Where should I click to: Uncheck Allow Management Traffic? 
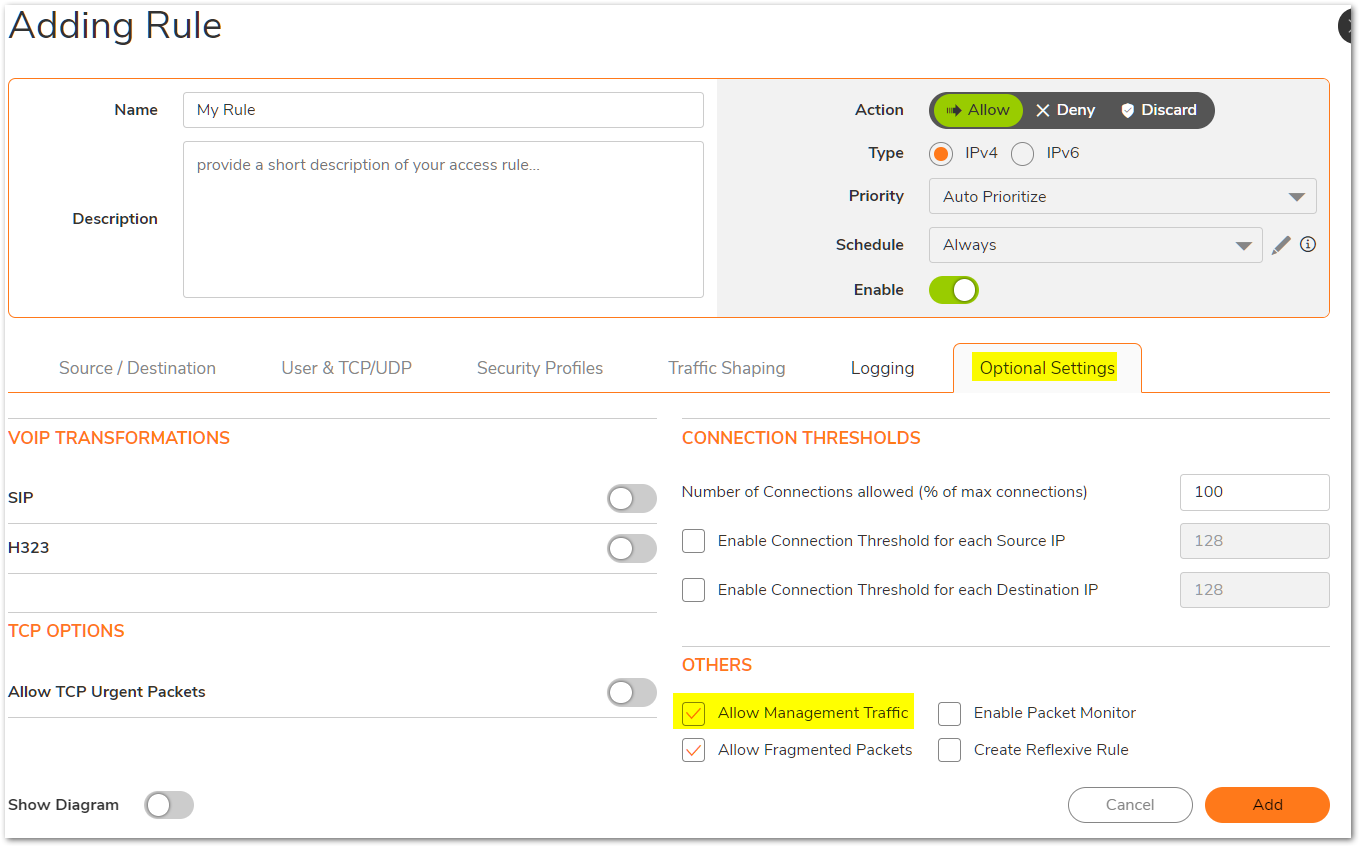click(x=694, y=713)
